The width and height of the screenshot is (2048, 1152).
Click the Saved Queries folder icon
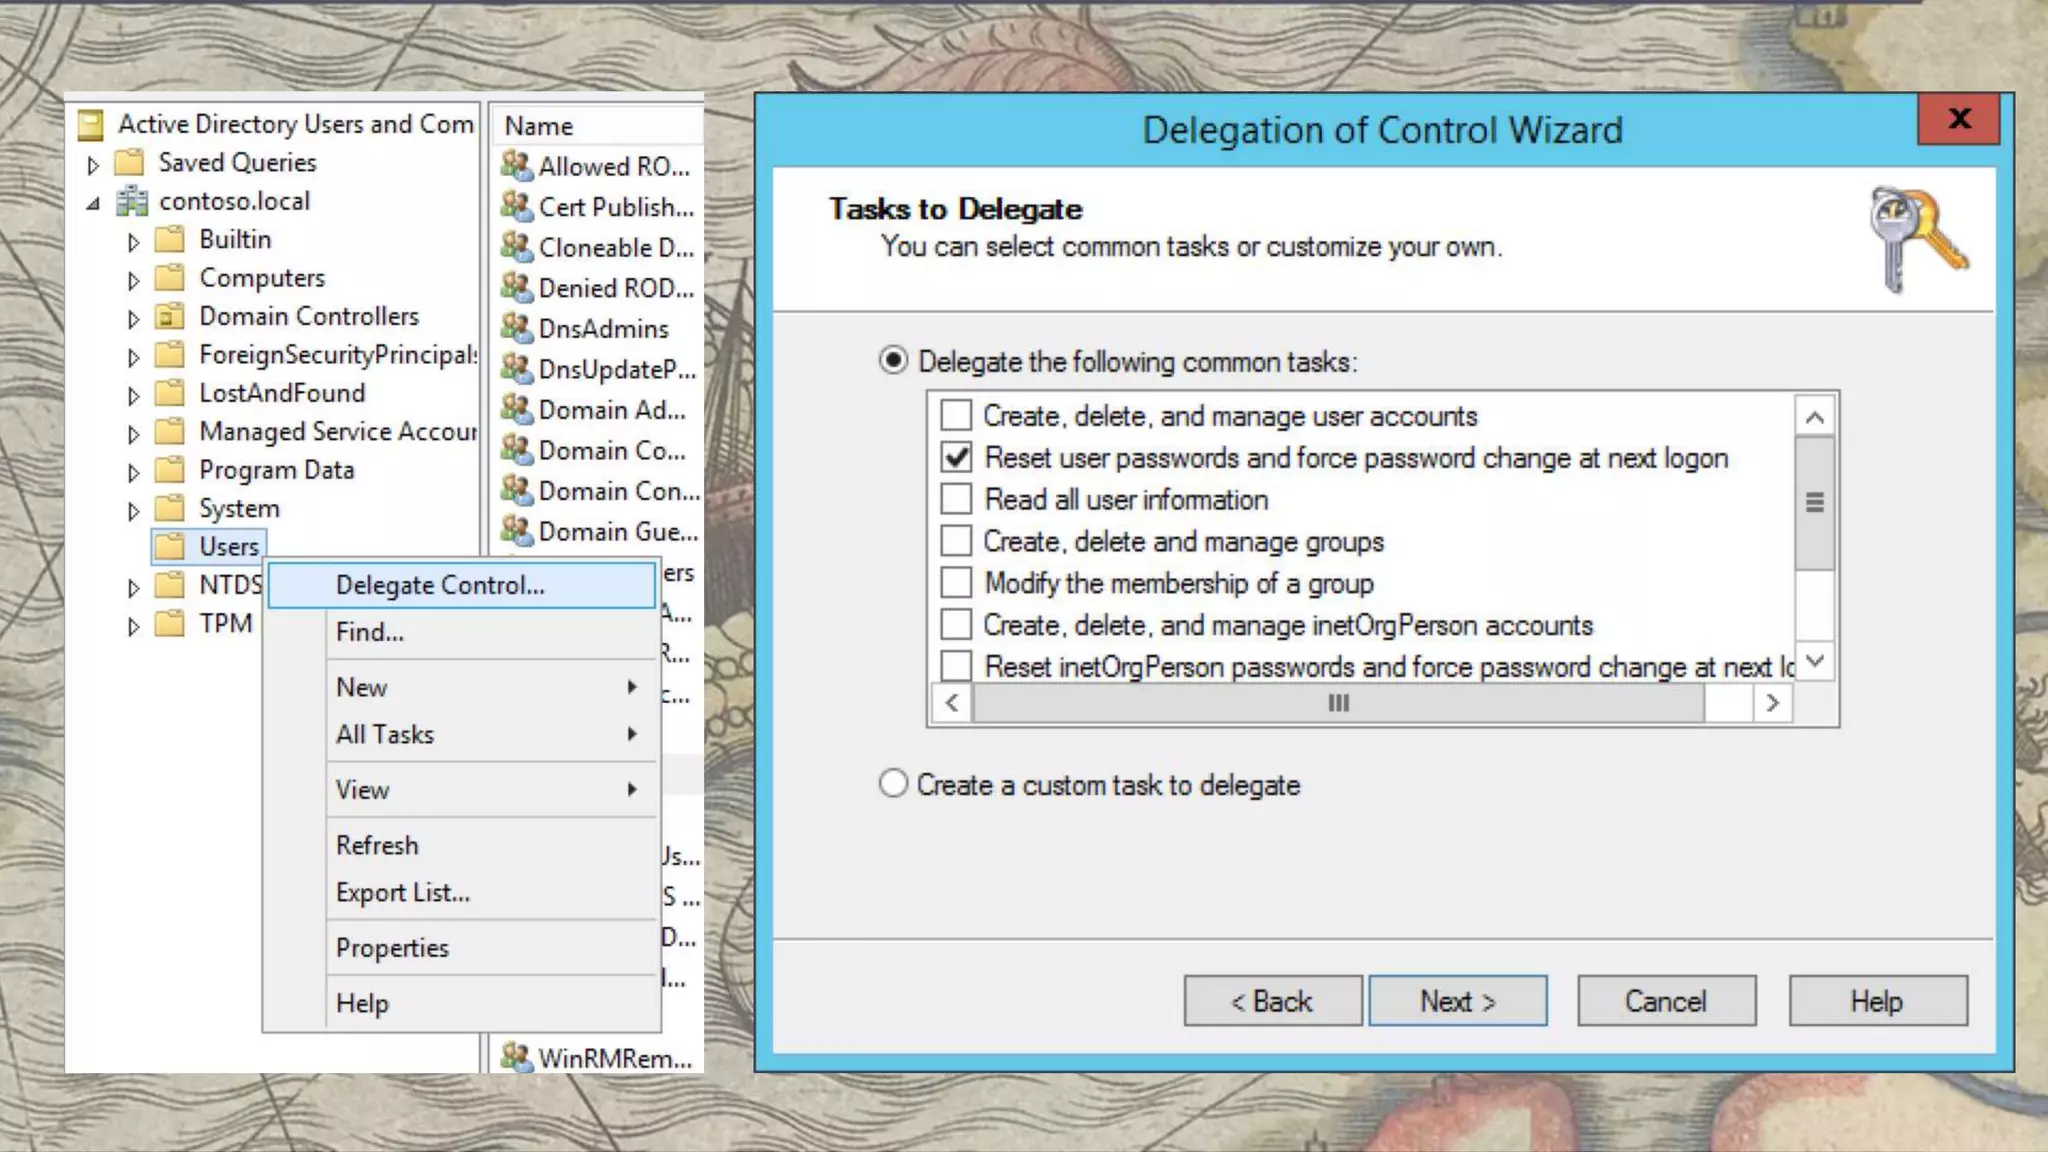click(x=130, y=162)
